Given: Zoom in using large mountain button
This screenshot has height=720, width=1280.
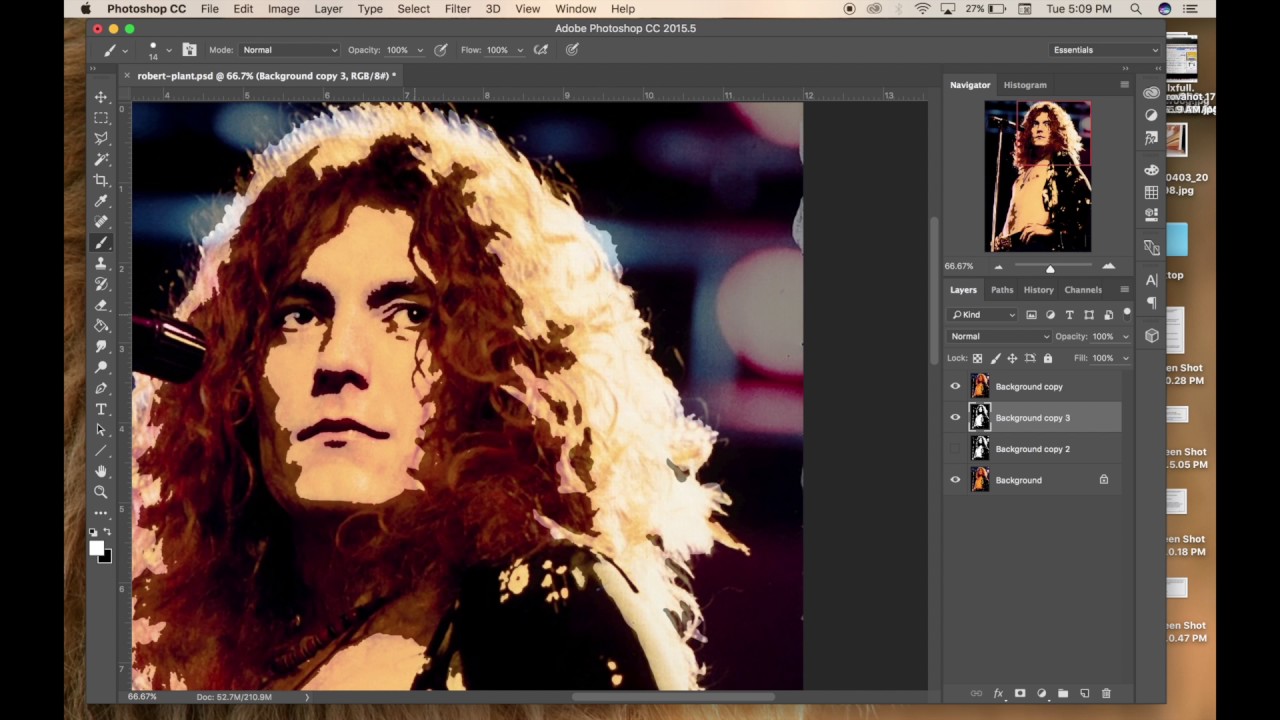Looking at the screenshot, I should point(1108,267).
